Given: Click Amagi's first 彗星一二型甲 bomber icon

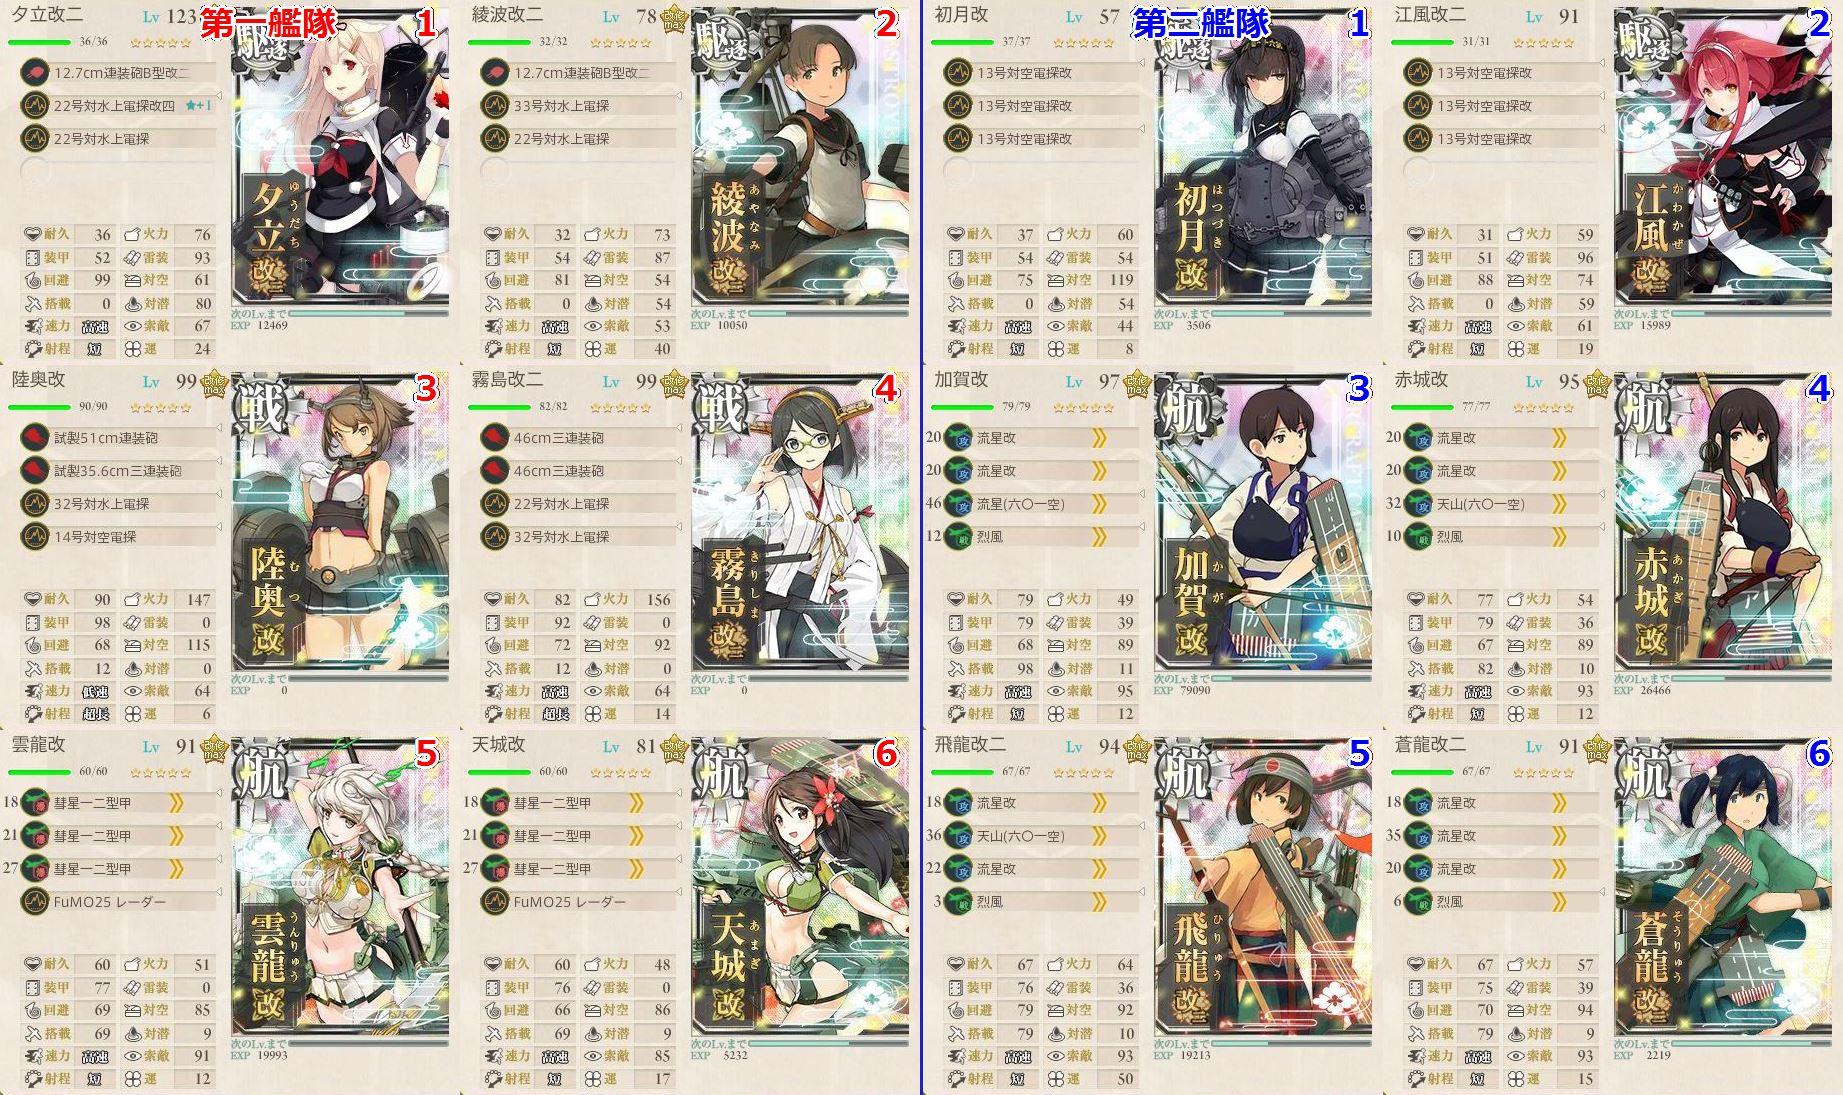Looking at the screenshot, I should pyautogui.click(x=495, y=803).
